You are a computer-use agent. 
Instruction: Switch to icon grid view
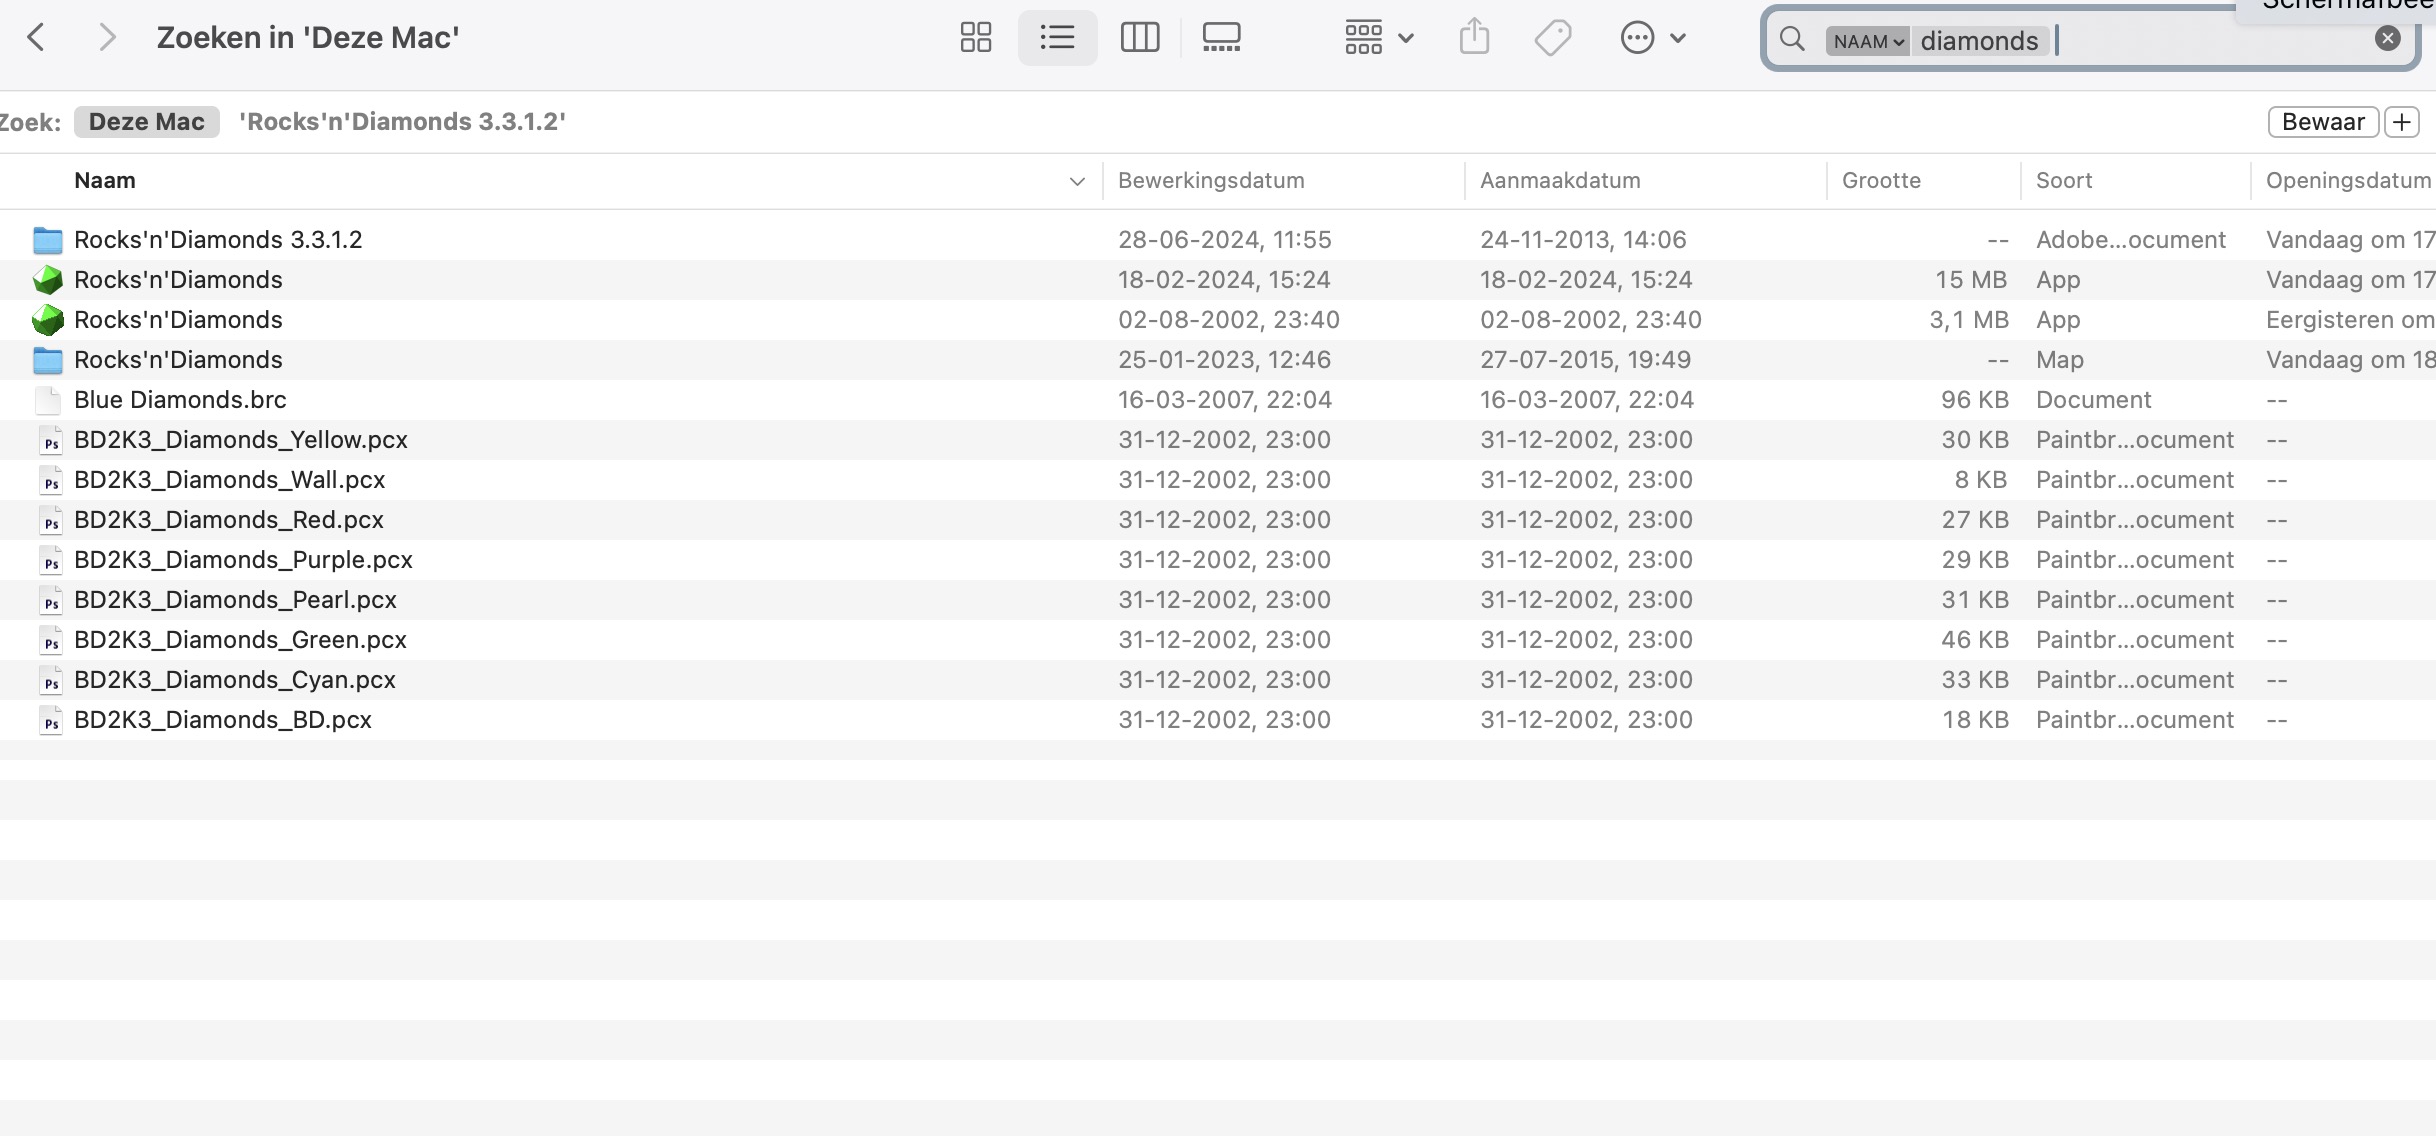point(976,38)
